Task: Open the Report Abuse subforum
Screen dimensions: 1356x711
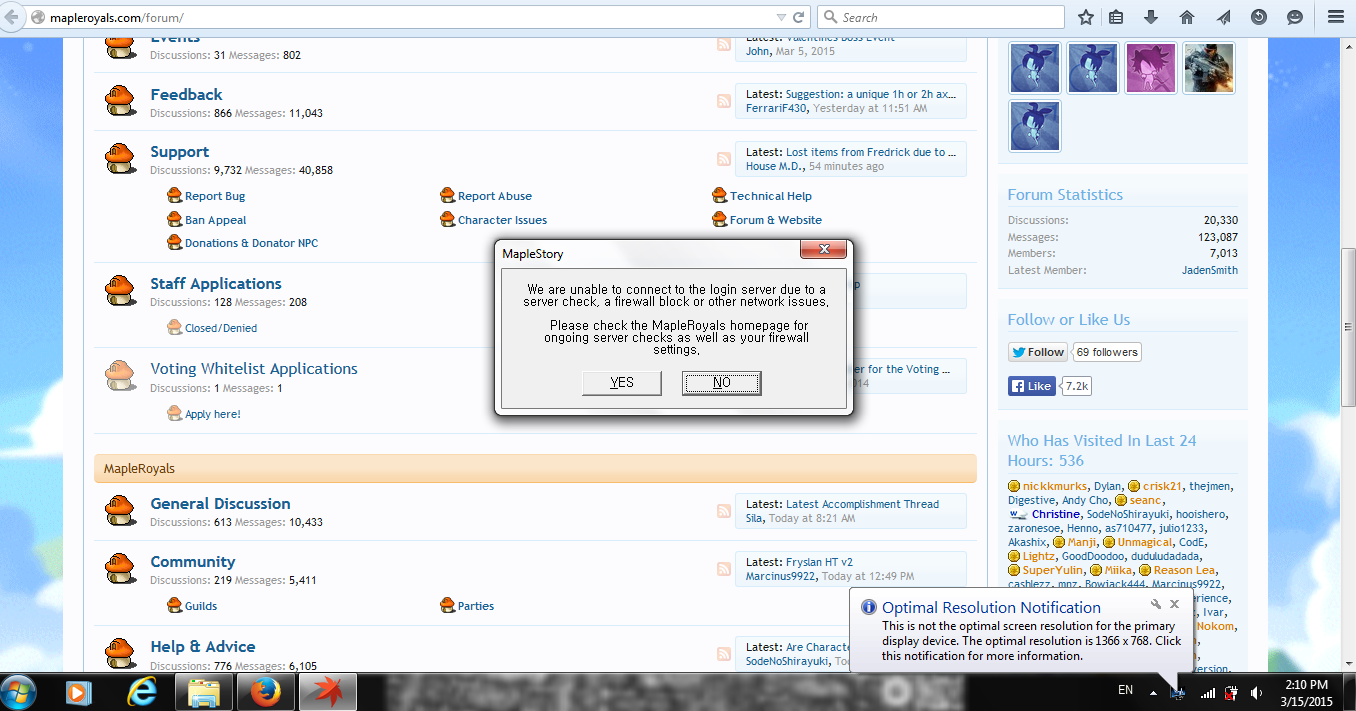Action: (x=495, y=196)
